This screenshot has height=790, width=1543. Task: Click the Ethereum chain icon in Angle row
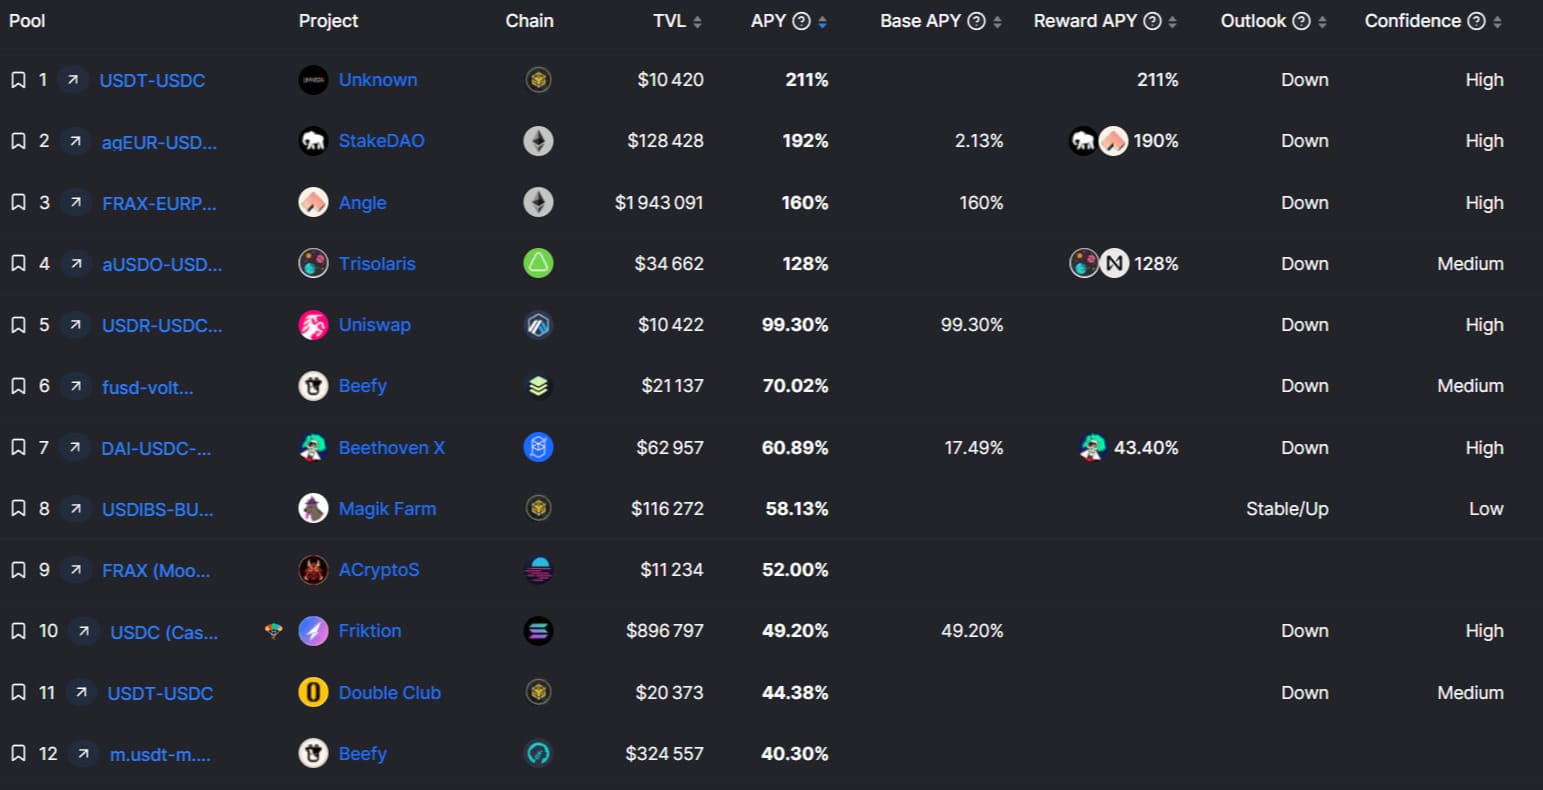538,203
